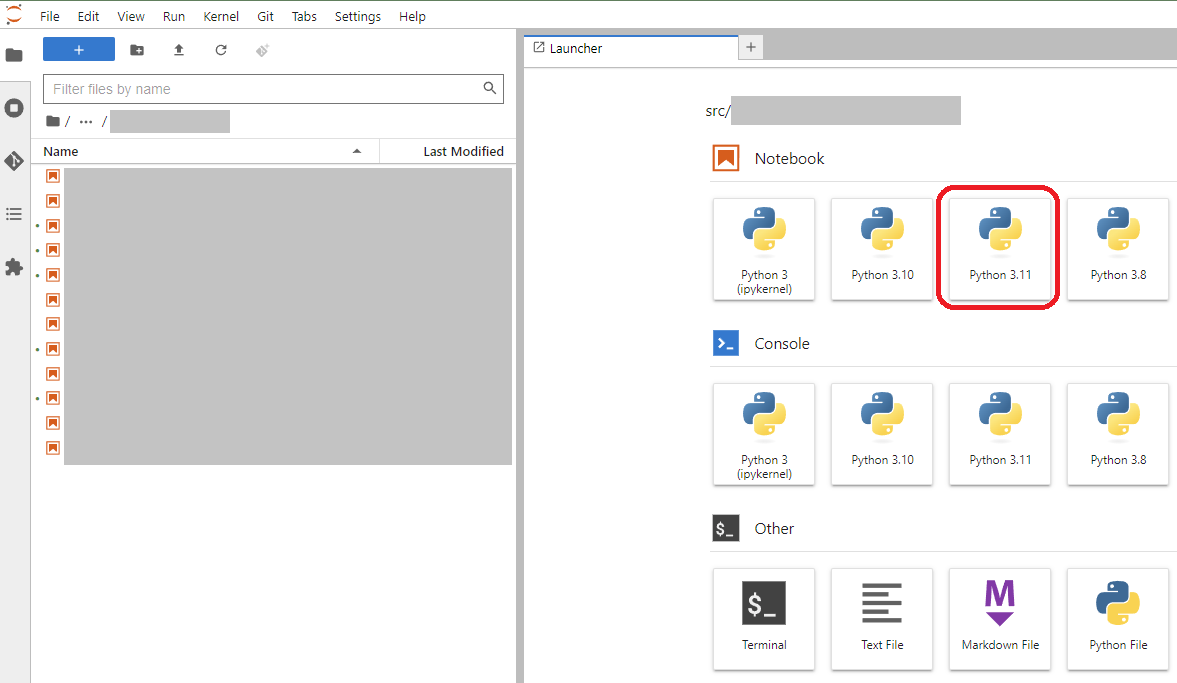This screenshot has width=1177, height=683.
Task: Launch Python 3.8 notebook
Action: point(1118,249)
